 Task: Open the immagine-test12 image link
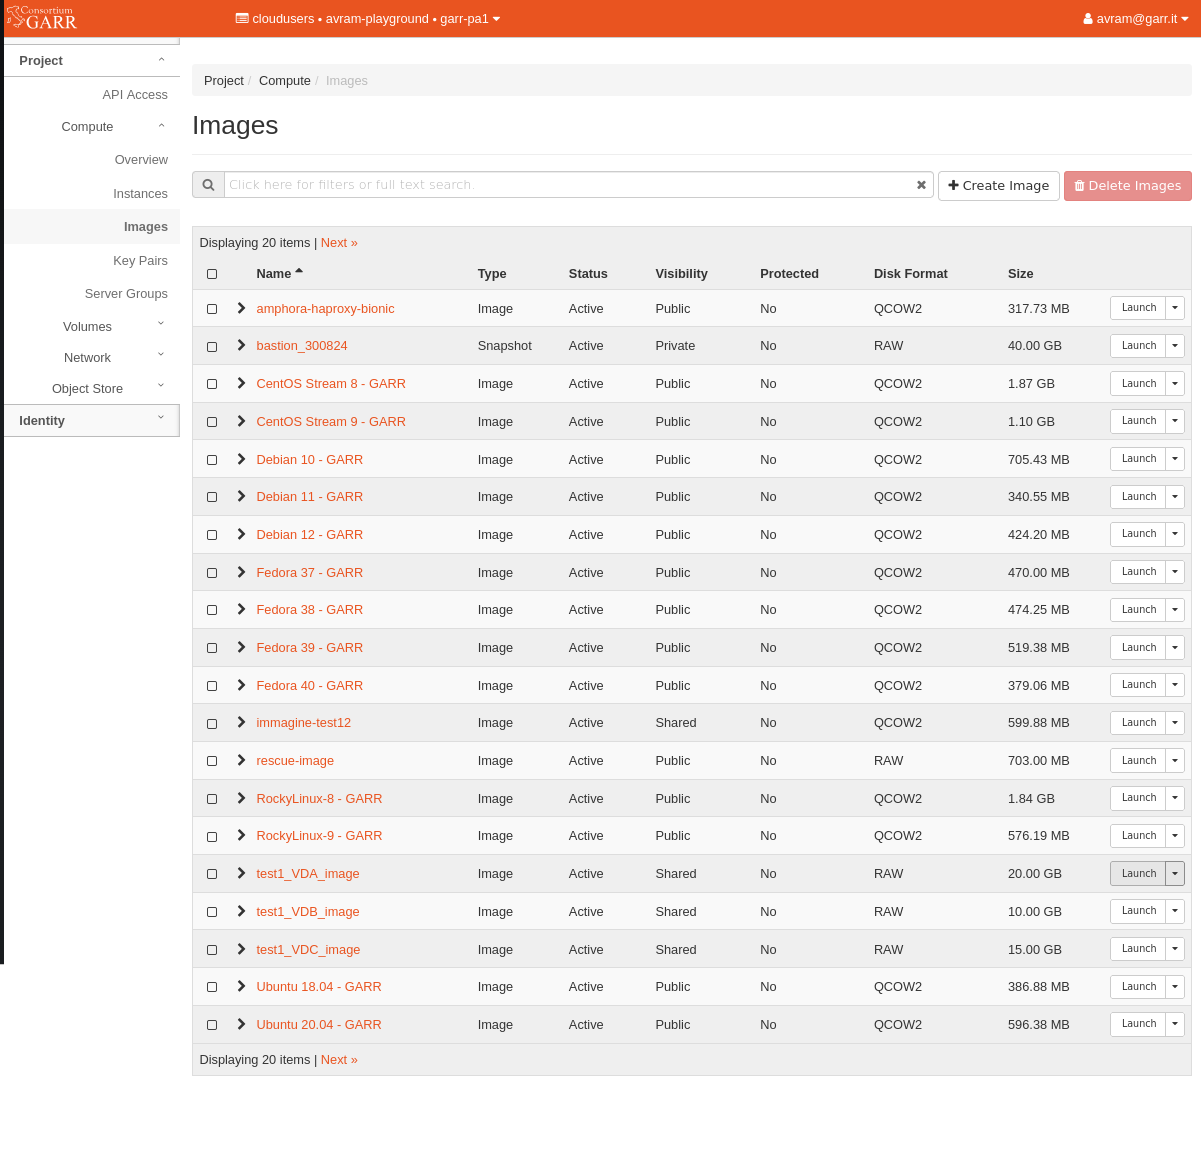pos(303,723)
